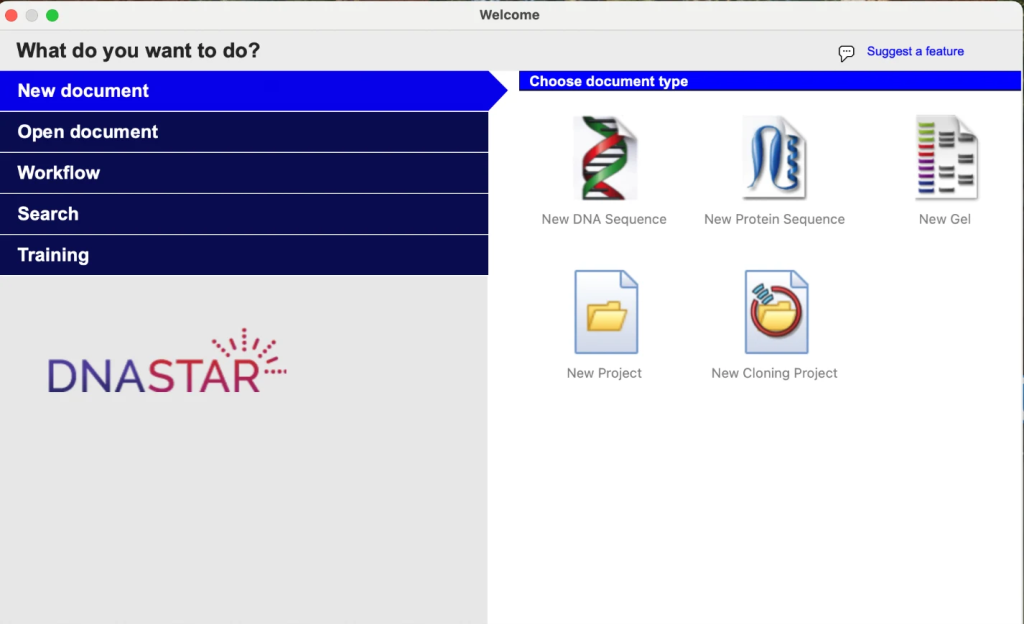Open the New Gel document icon

coord(946,157)
